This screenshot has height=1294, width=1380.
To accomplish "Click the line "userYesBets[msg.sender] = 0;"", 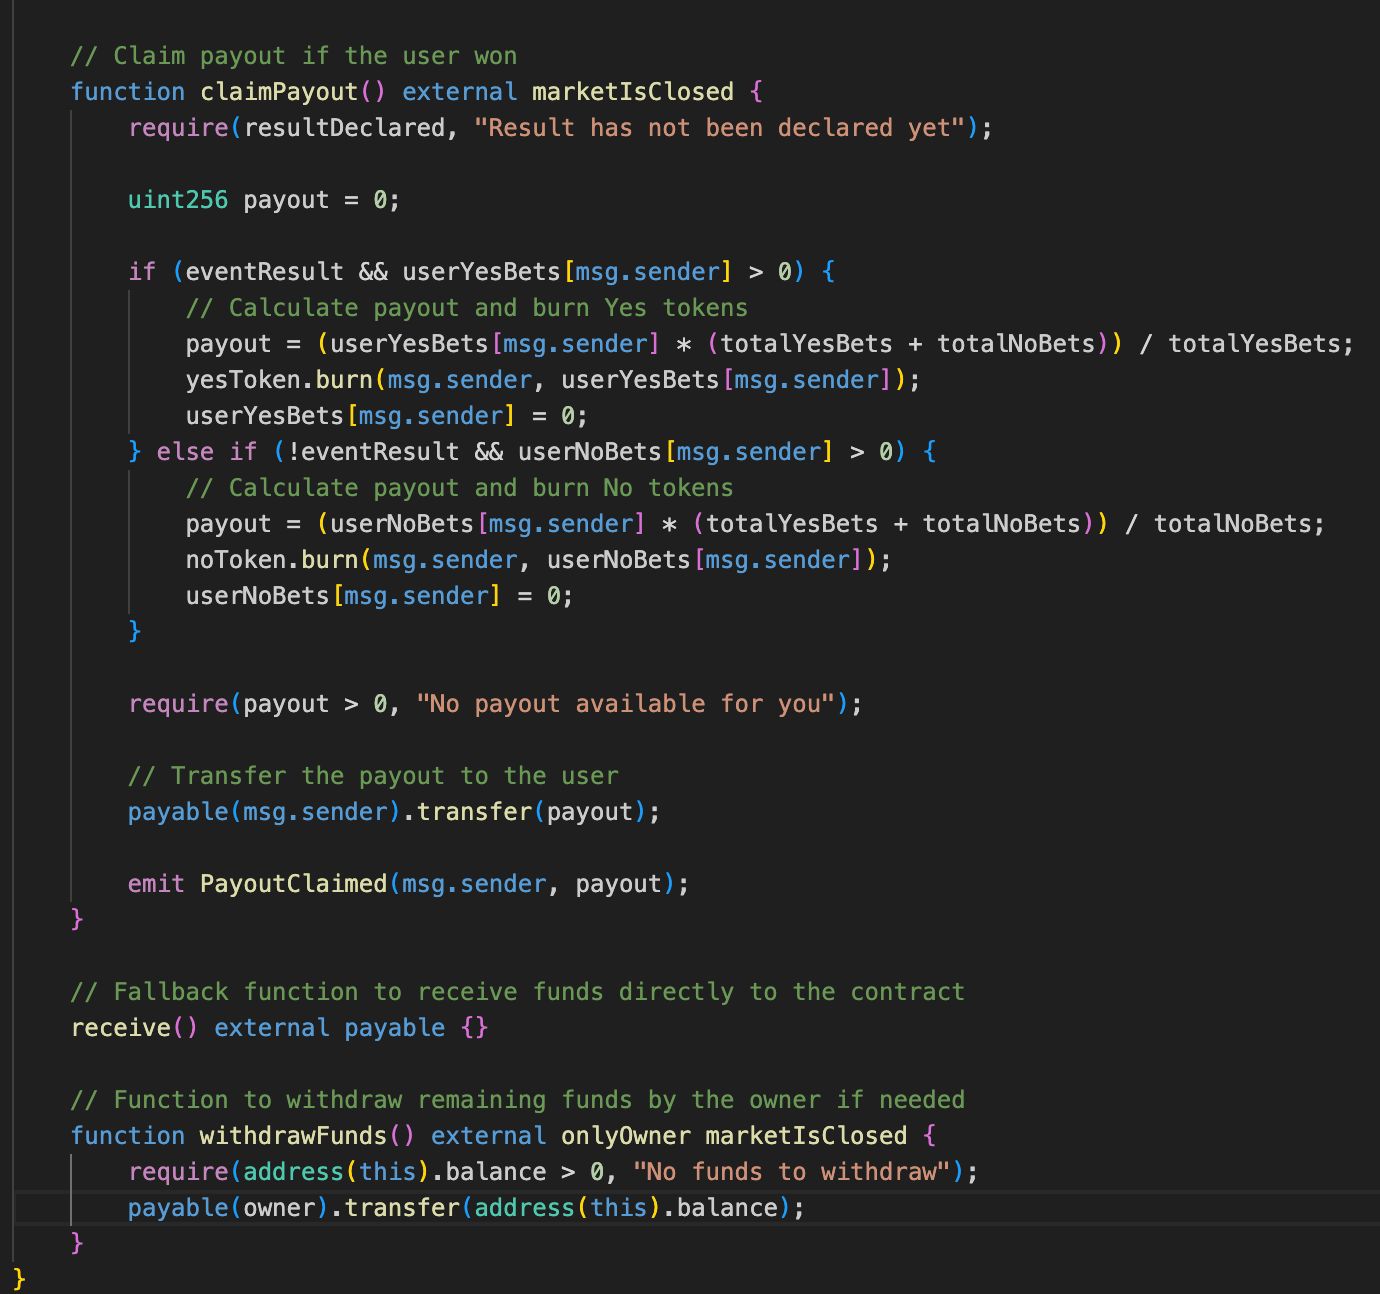I will (x=387, y=416).
